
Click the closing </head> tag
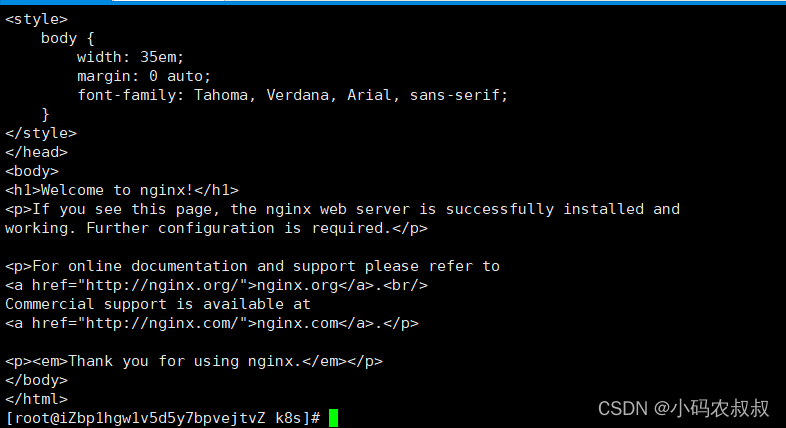pyautogui.click(x=36, y=152)
